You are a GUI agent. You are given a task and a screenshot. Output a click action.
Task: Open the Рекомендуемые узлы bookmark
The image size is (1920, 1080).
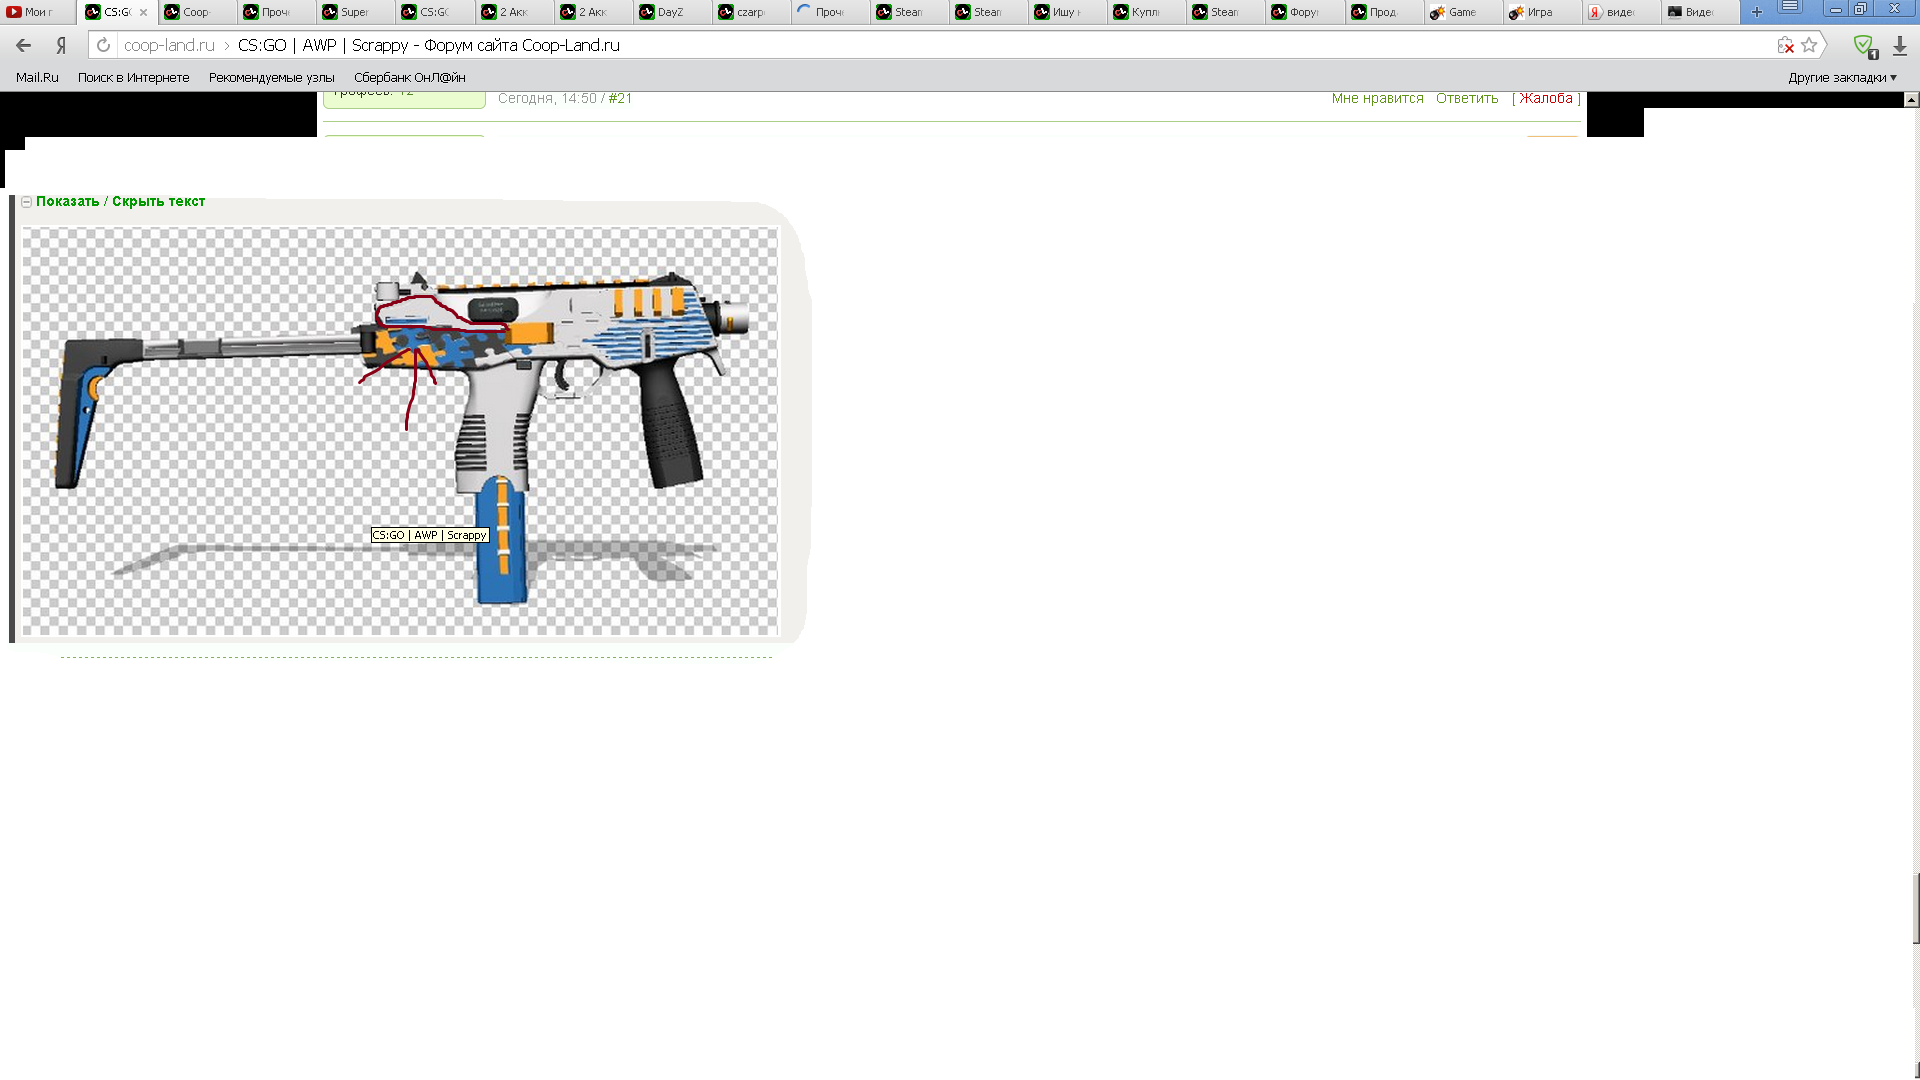tap(271, 77)
